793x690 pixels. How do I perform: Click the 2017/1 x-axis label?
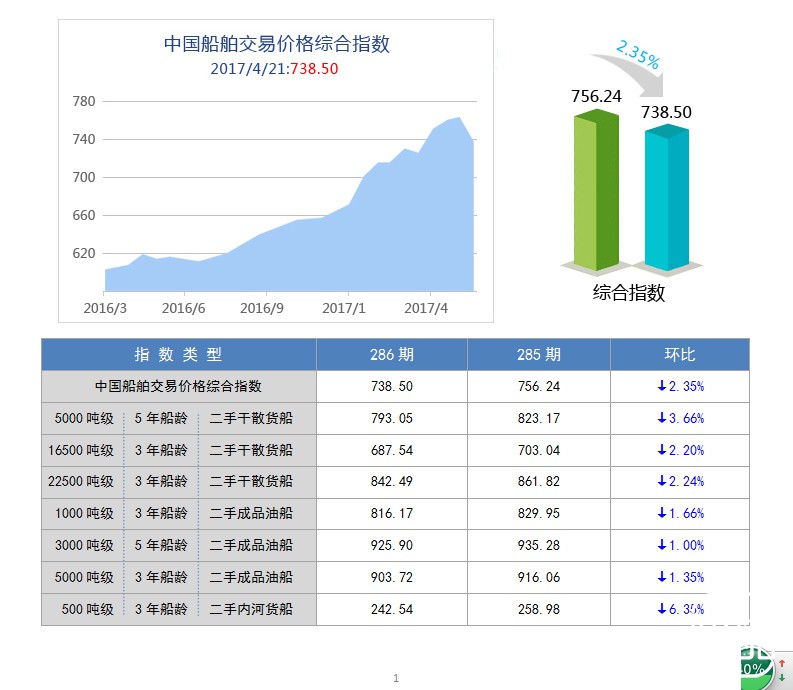(344, 308)
